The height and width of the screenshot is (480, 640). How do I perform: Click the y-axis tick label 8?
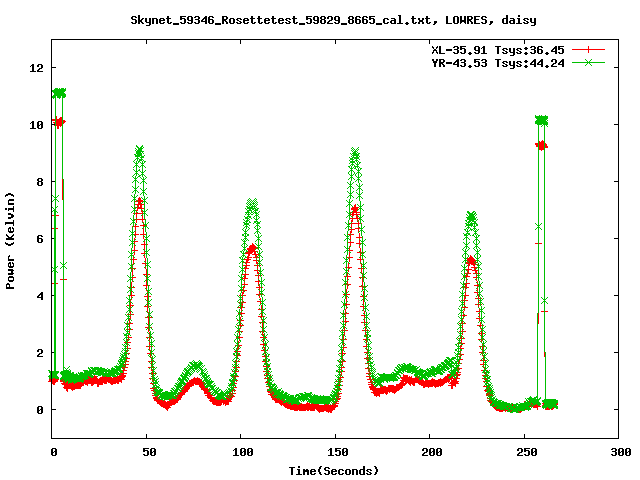tap(40, 182)
